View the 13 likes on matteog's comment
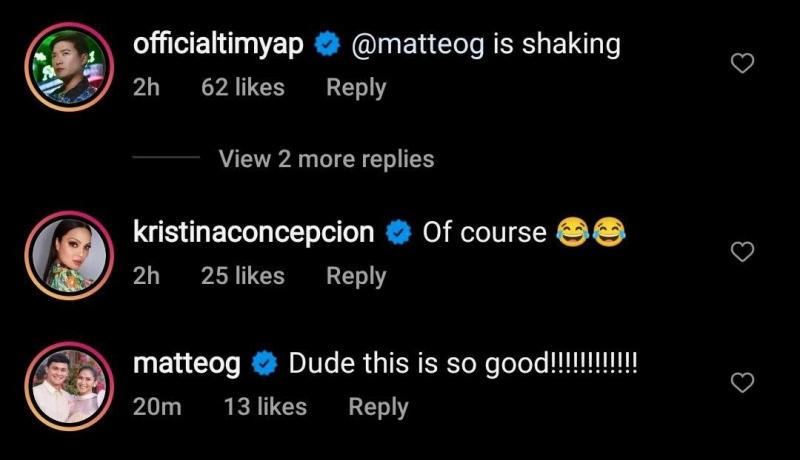Image resolution: width=800 pixels, height=460 pixels. pyautogui.click(x=265, y=407)
